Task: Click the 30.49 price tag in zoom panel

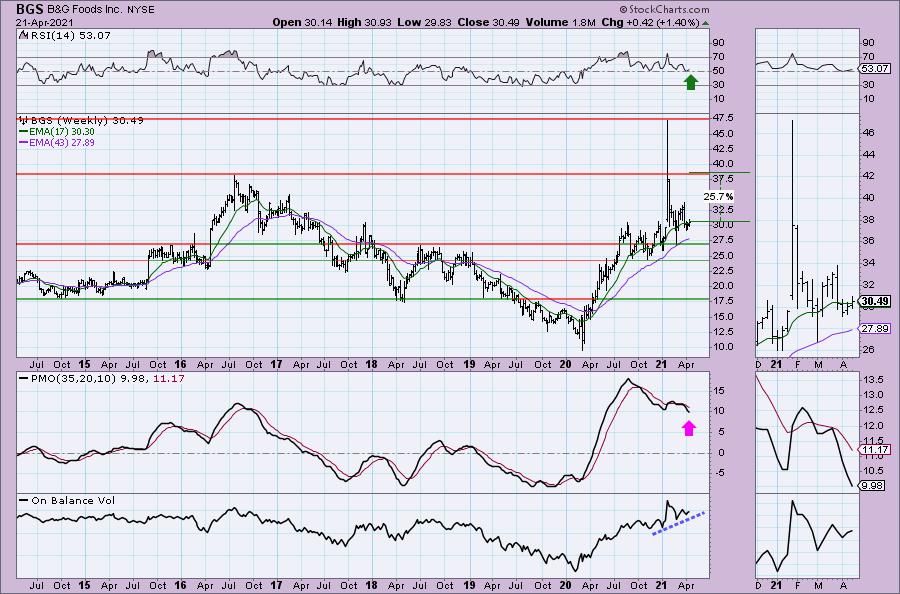Action: [x=874, y=301]
